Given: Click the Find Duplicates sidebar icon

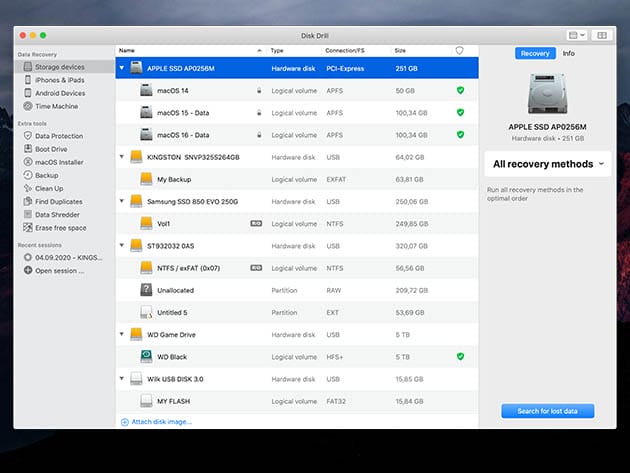Looking at the screenshot, I should pyautogui.click(x=27, y=201).
